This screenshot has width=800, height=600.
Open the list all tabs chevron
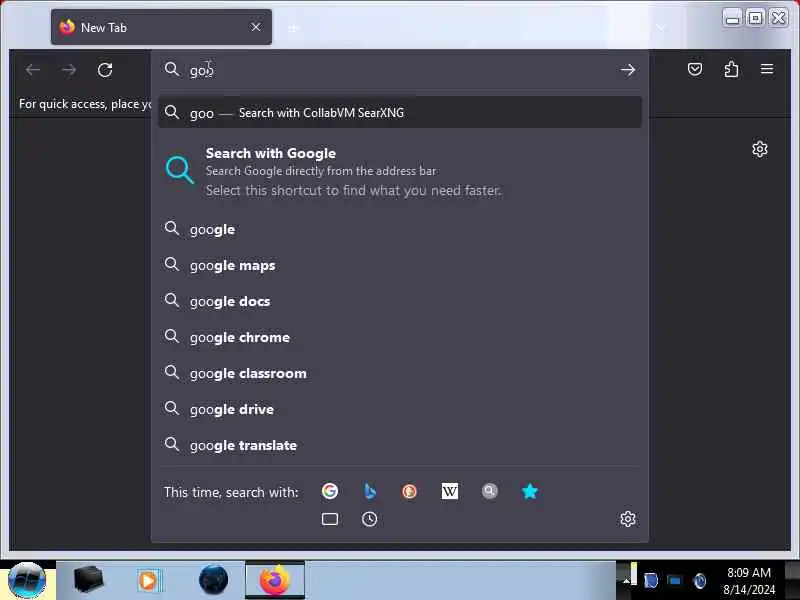[x=661, y=28]
